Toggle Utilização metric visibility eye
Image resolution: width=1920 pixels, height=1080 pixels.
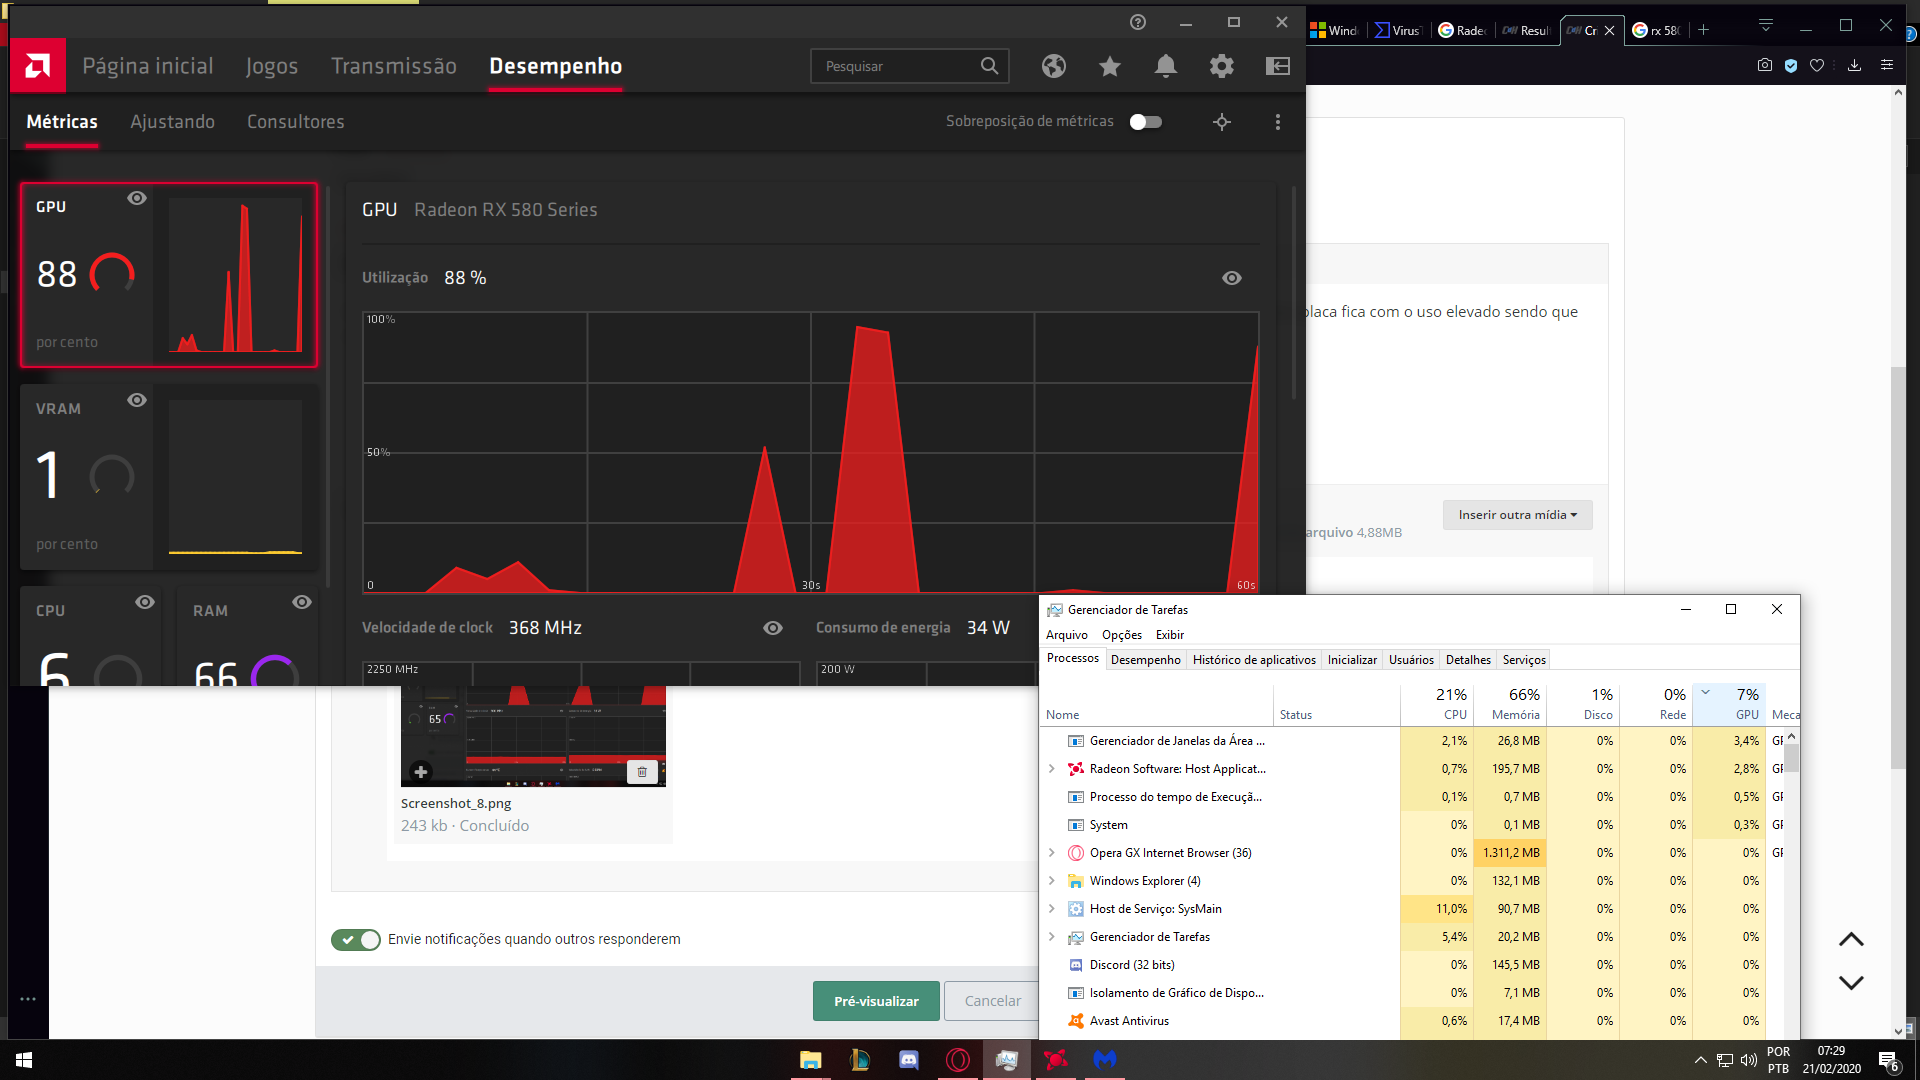(x=1232, y=278)
